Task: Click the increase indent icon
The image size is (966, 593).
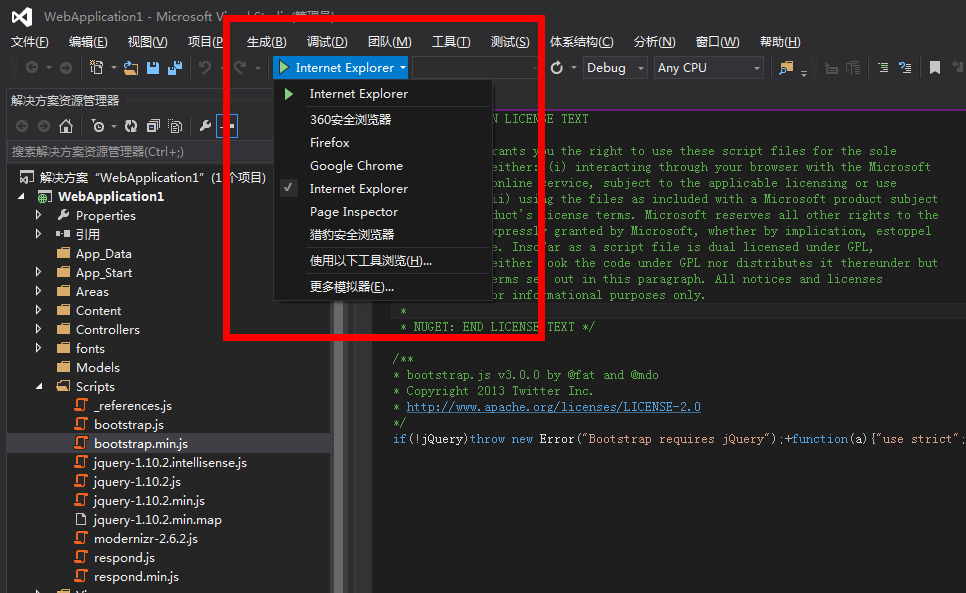Action: 883,68
